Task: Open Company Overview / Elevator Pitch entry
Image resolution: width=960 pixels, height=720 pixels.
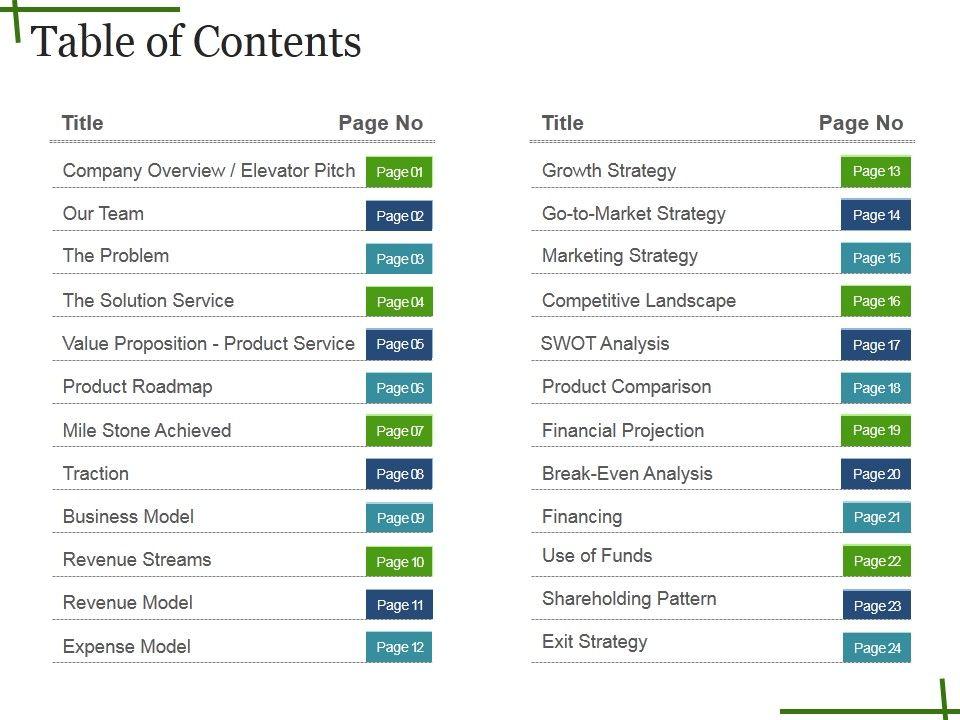Action: pyautogui.click(x=209, y=171)
